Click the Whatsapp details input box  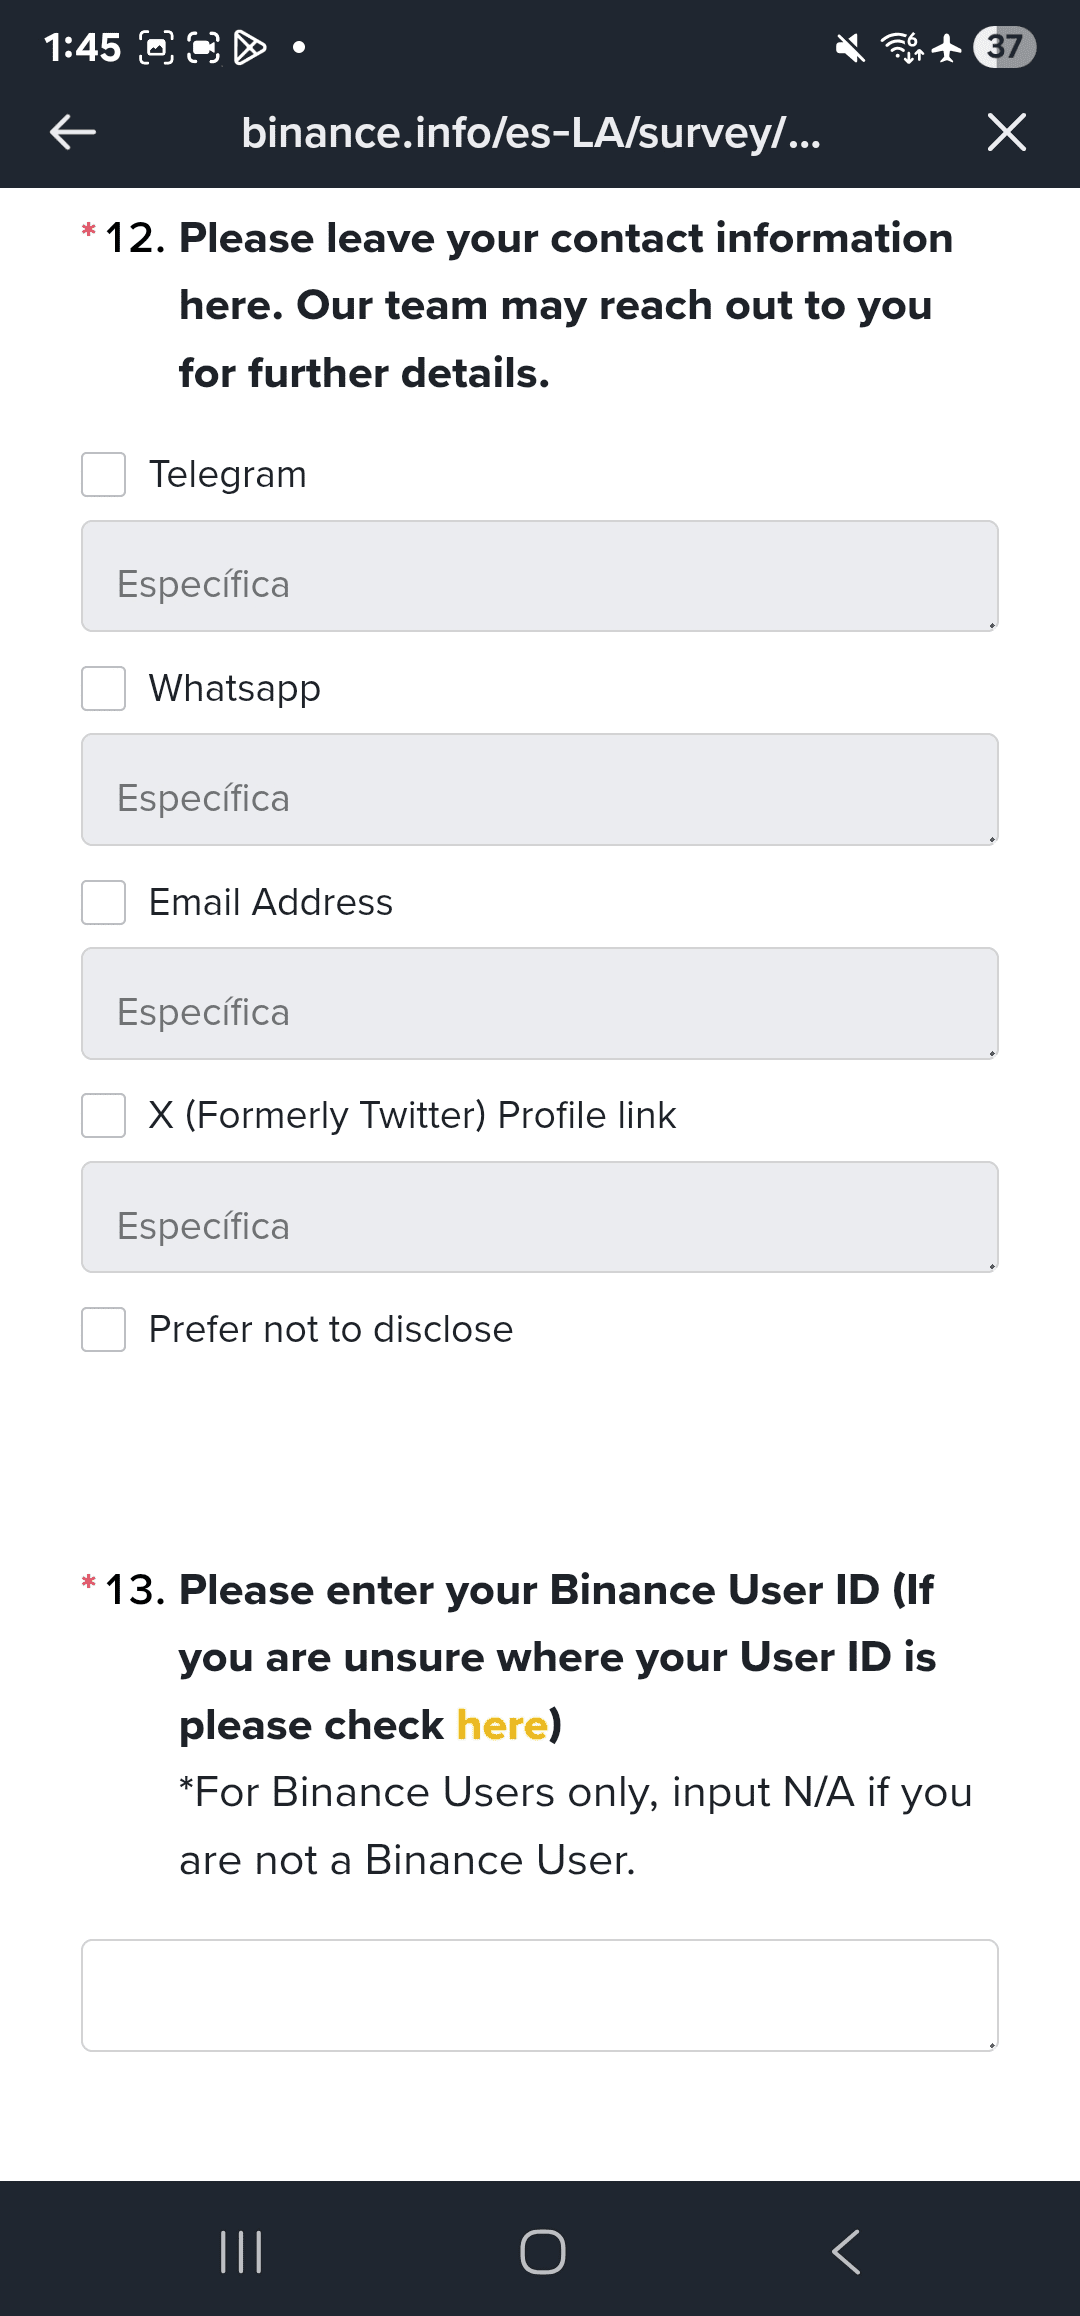(x=540, y=790)
